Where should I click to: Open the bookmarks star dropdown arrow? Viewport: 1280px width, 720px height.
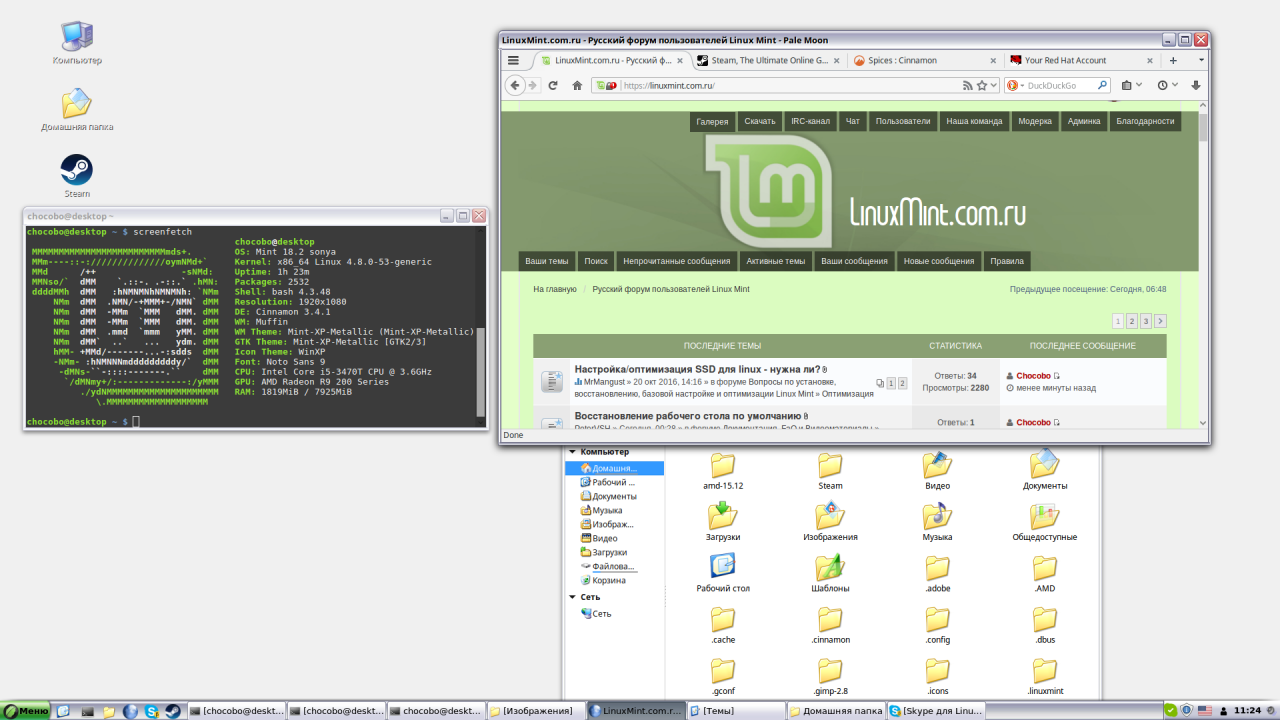(995, 86)
